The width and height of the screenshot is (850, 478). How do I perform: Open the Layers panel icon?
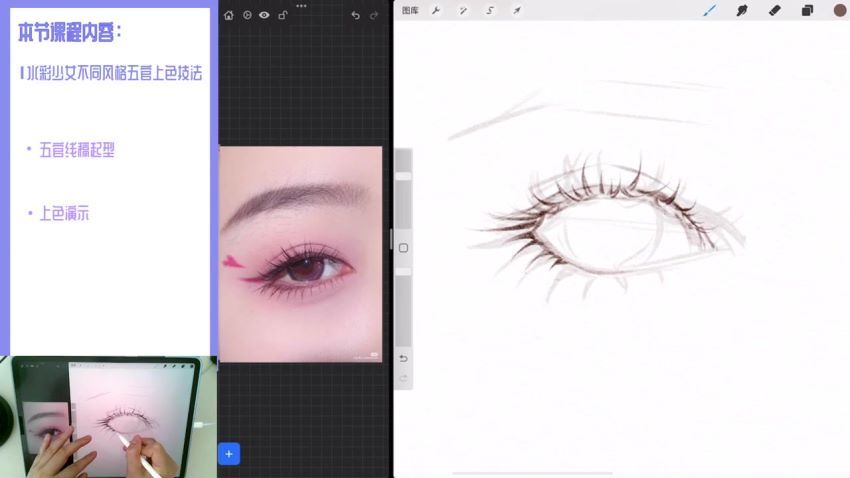[807, 10]
